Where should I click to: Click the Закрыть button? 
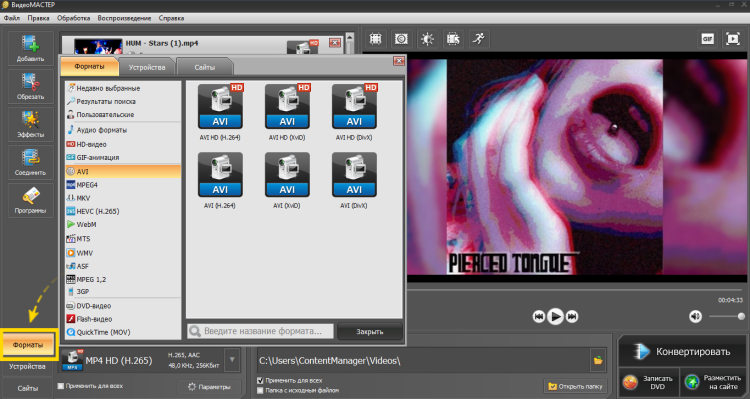(x=370, y=332)
